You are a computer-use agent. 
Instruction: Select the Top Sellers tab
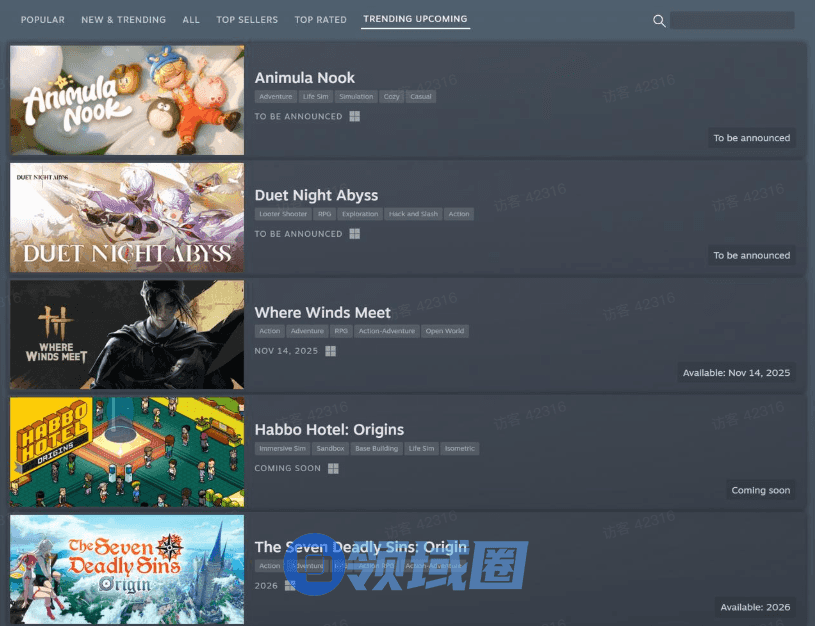(247, 20)
